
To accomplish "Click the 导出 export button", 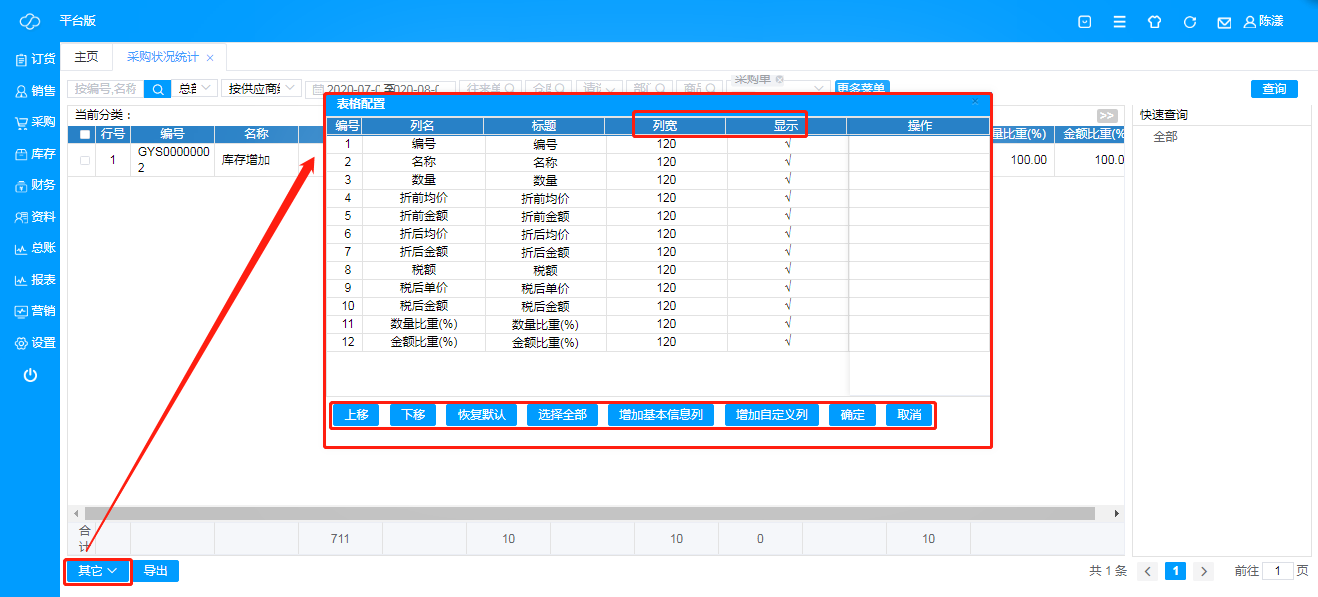I will coord(155,571).
